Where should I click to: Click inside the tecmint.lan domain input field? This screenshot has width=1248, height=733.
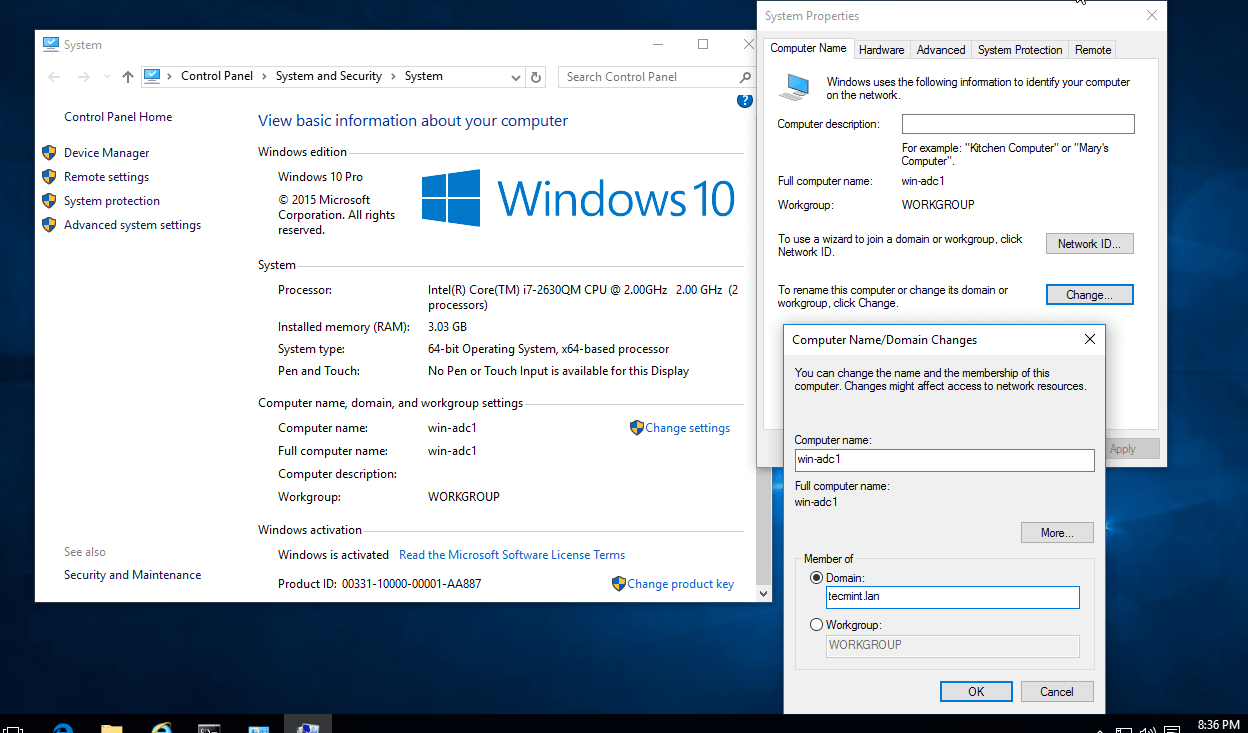point(950,597)
